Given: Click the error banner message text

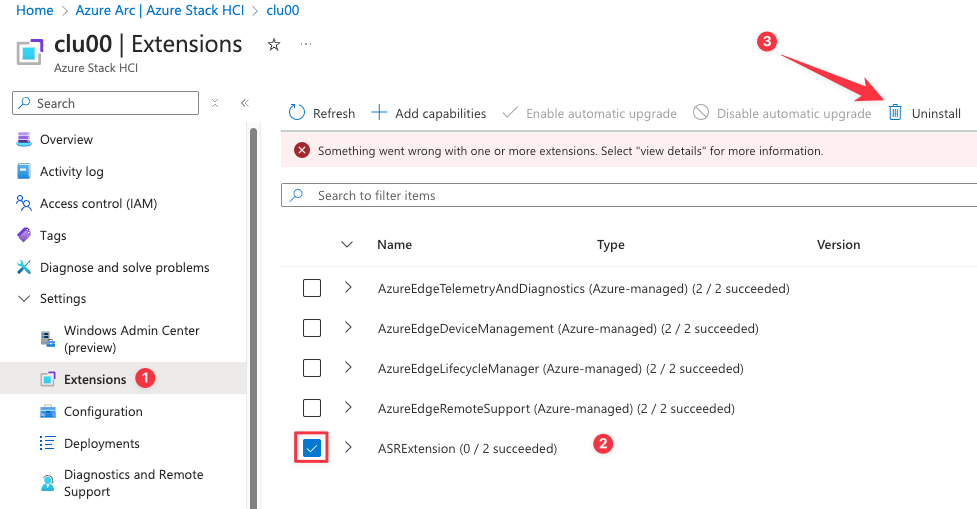Looking at the screenshot, I should point(570,151).
